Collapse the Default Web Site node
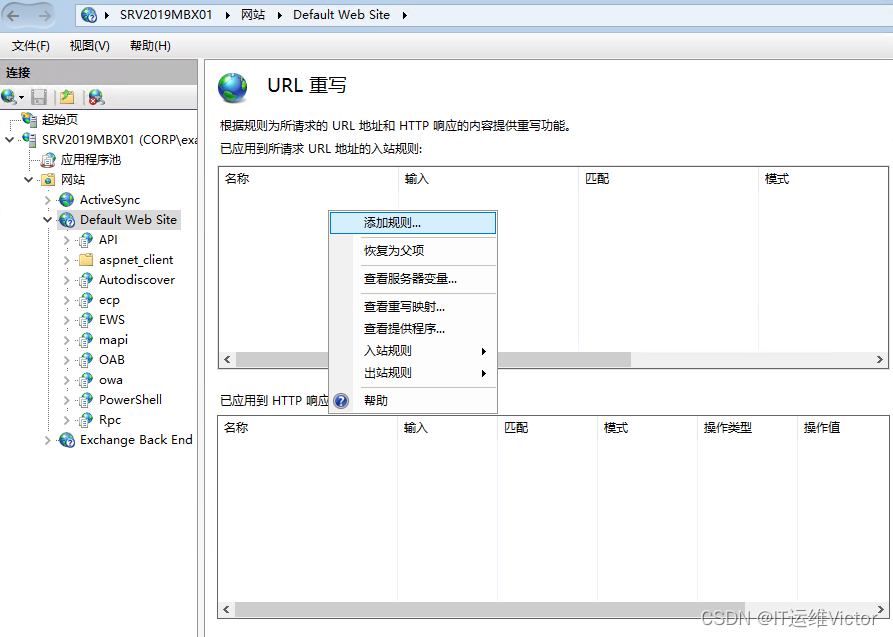This screenshot has height=637, width=893. [x=48, y=220]
